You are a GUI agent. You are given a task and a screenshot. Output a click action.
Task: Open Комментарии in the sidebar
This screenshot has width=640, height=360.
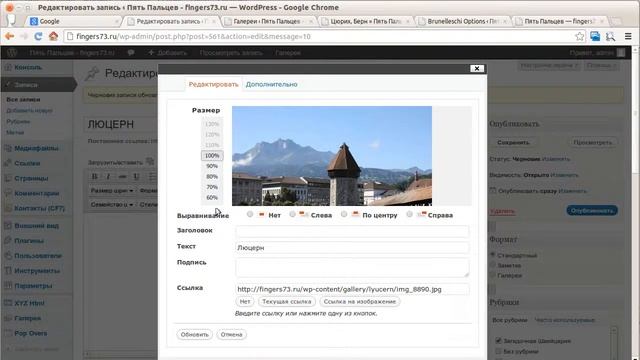click(36, 193)
